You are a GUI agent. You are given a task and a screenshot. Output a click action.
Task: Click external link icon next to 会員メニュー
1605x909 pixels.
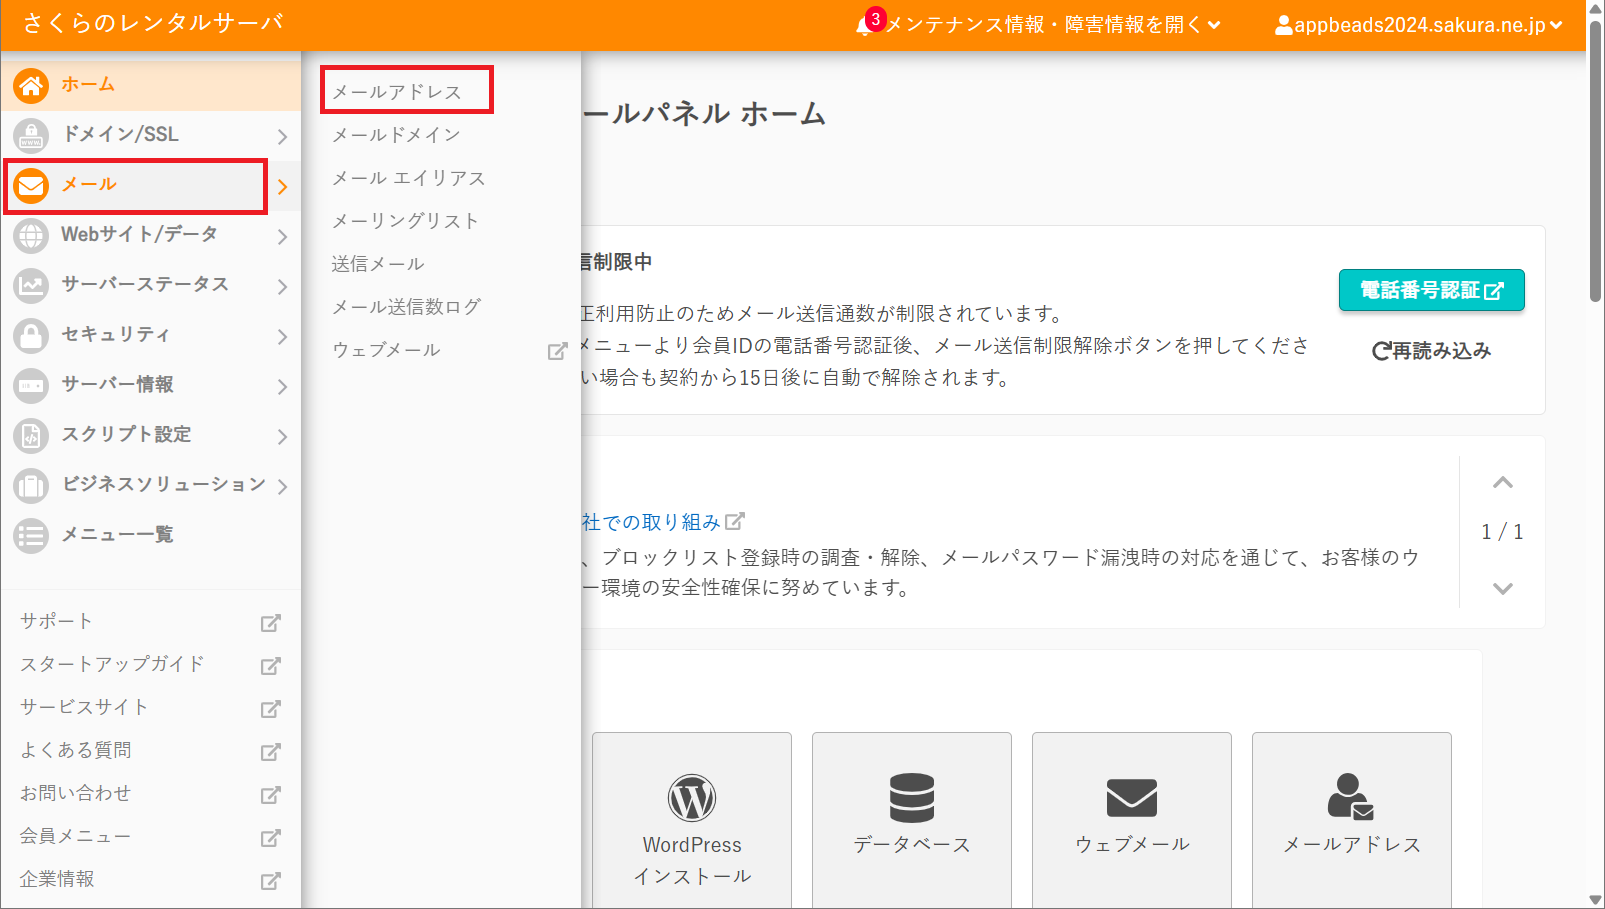270,838
